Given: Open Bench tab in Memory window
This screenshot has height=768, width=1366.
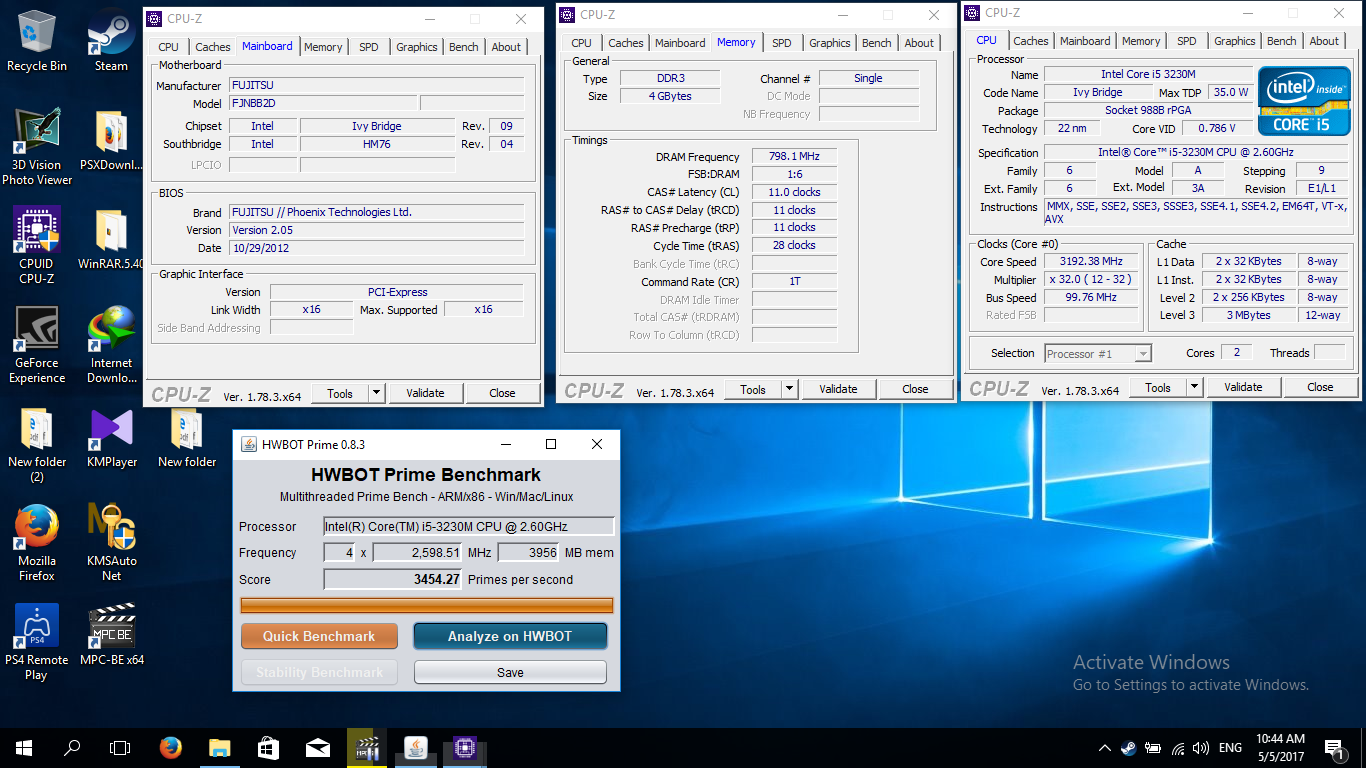Looking at the screenshot, I should click(877, 43).
